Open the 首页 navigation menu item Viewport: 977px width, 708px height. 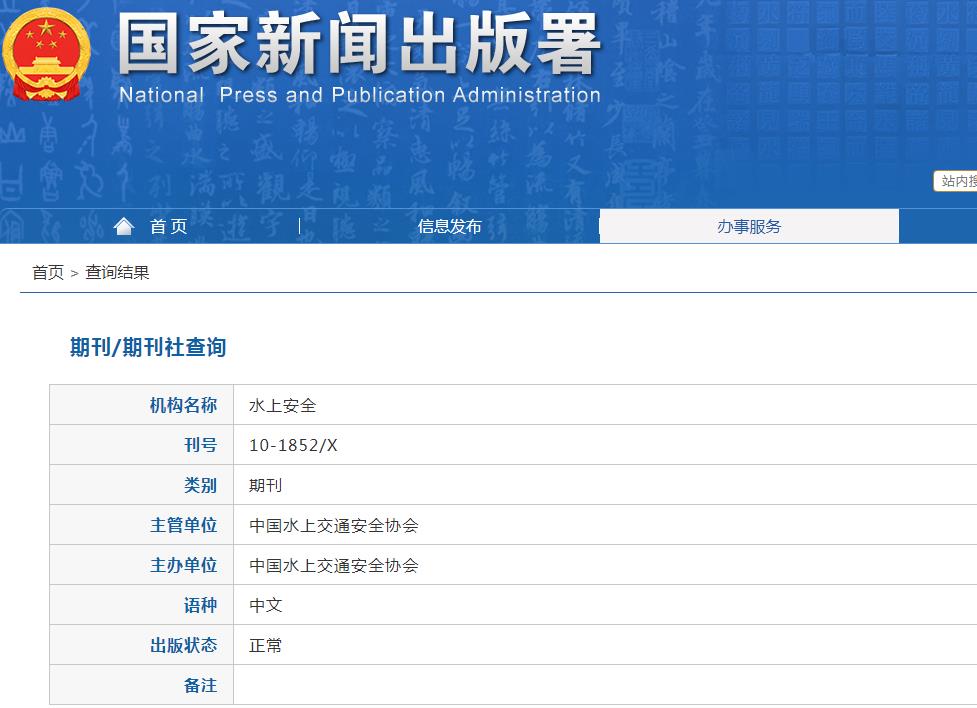168,227
